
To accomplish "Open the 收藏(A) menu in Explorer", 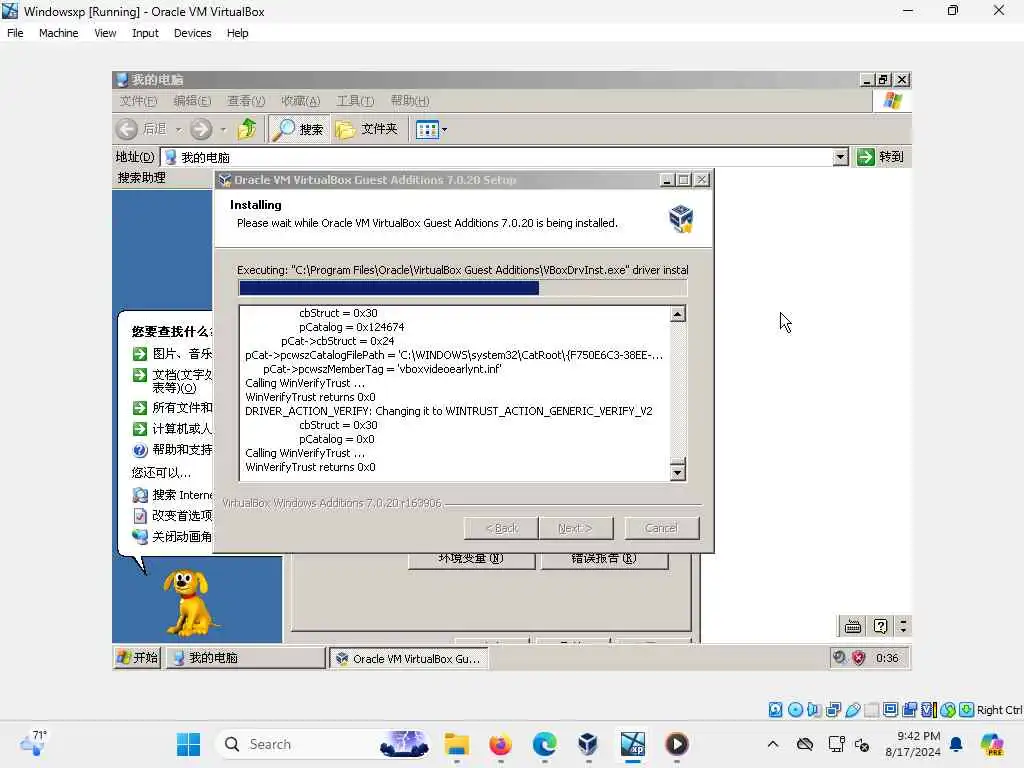I will click(x=300, y=101).
